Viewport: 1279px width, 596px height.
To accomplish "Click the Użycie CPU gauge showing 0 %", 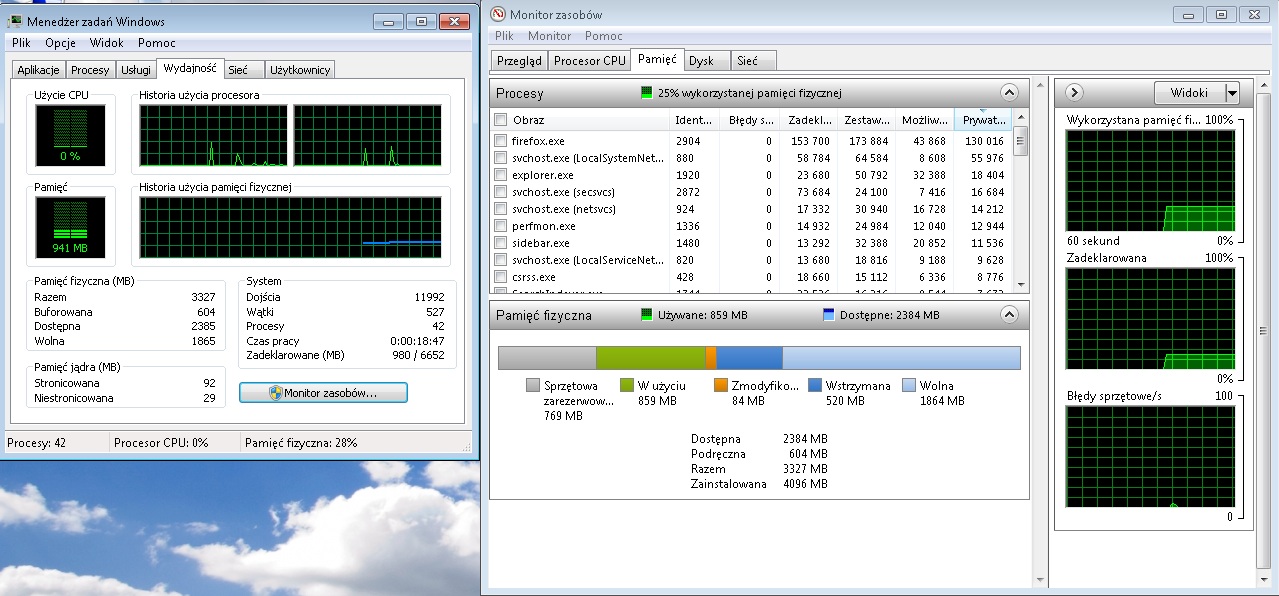I will coord(70,135).
